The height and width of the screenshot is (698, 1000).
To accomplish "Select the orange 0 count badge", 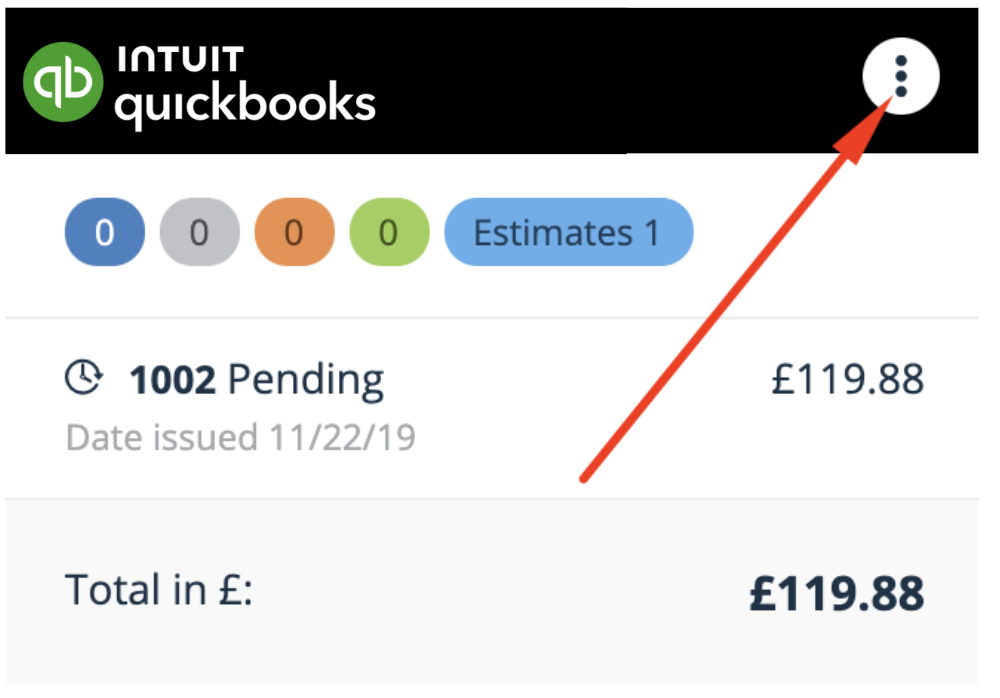I will (294, 232).
